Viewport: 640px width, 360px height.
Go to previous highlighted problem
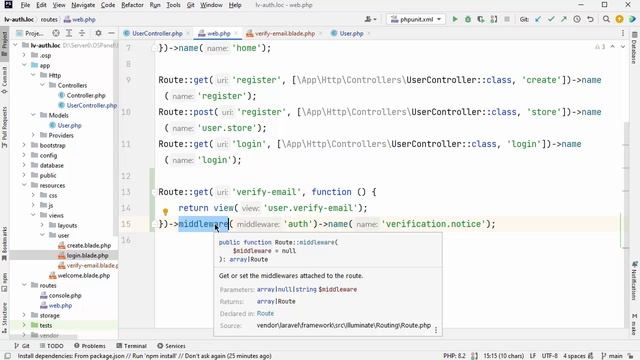point(613,47)
